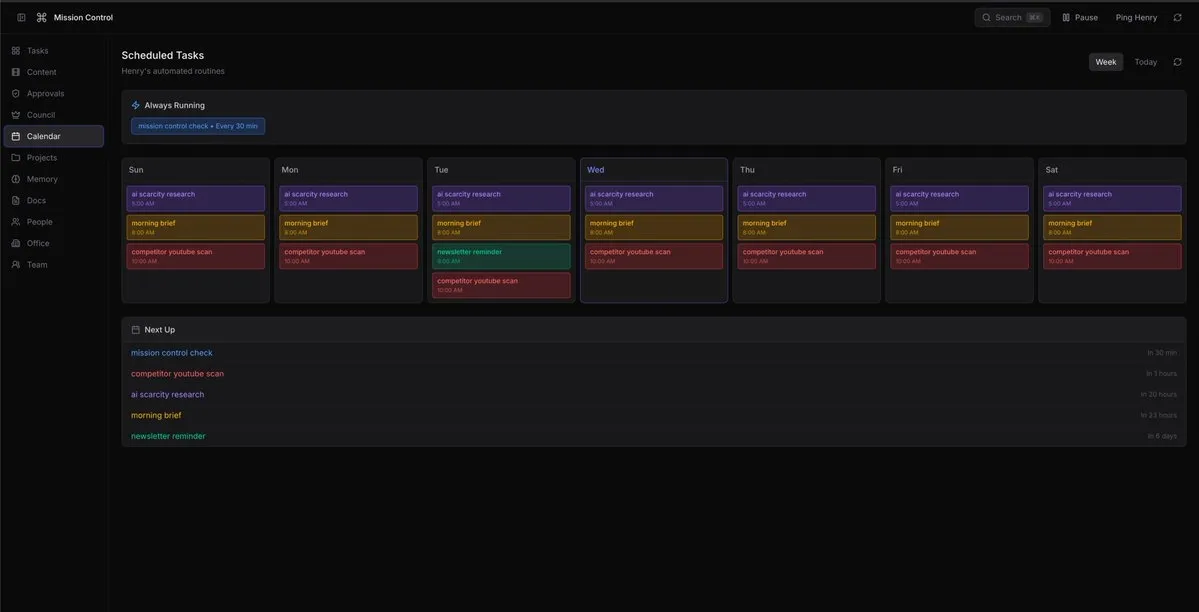1199x612 pixels.
Task: Go to Memory in the sidebar
Action: point(42,179)
